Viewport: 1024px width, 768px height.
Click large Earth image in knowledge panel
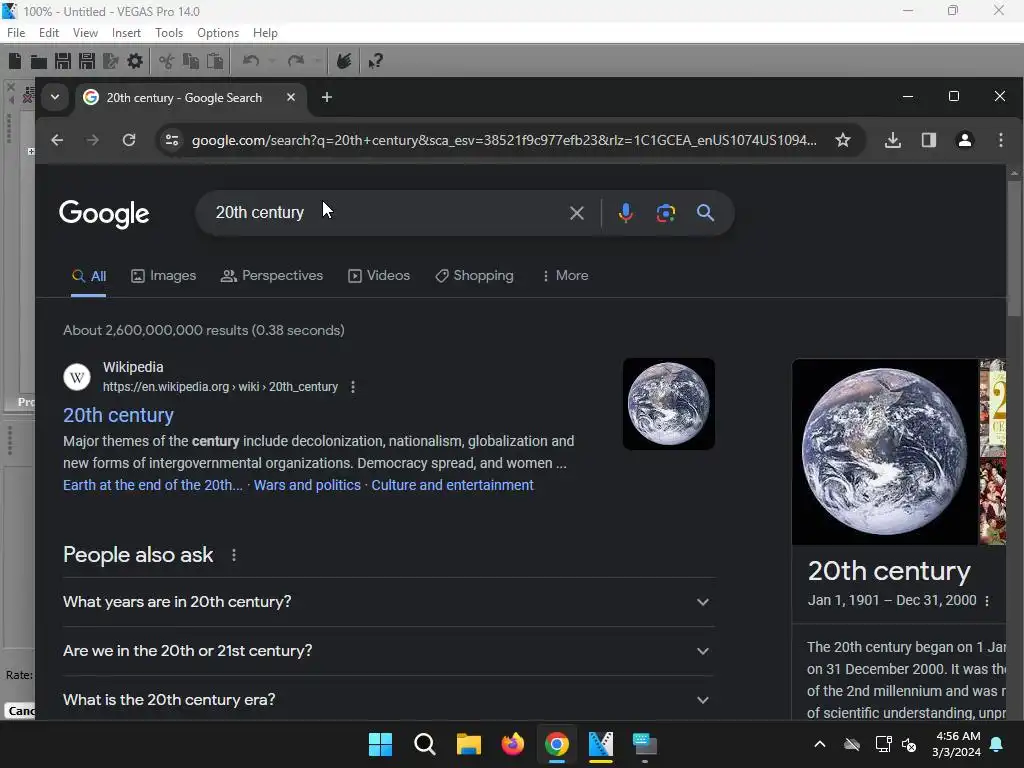(x=885, y=451)
